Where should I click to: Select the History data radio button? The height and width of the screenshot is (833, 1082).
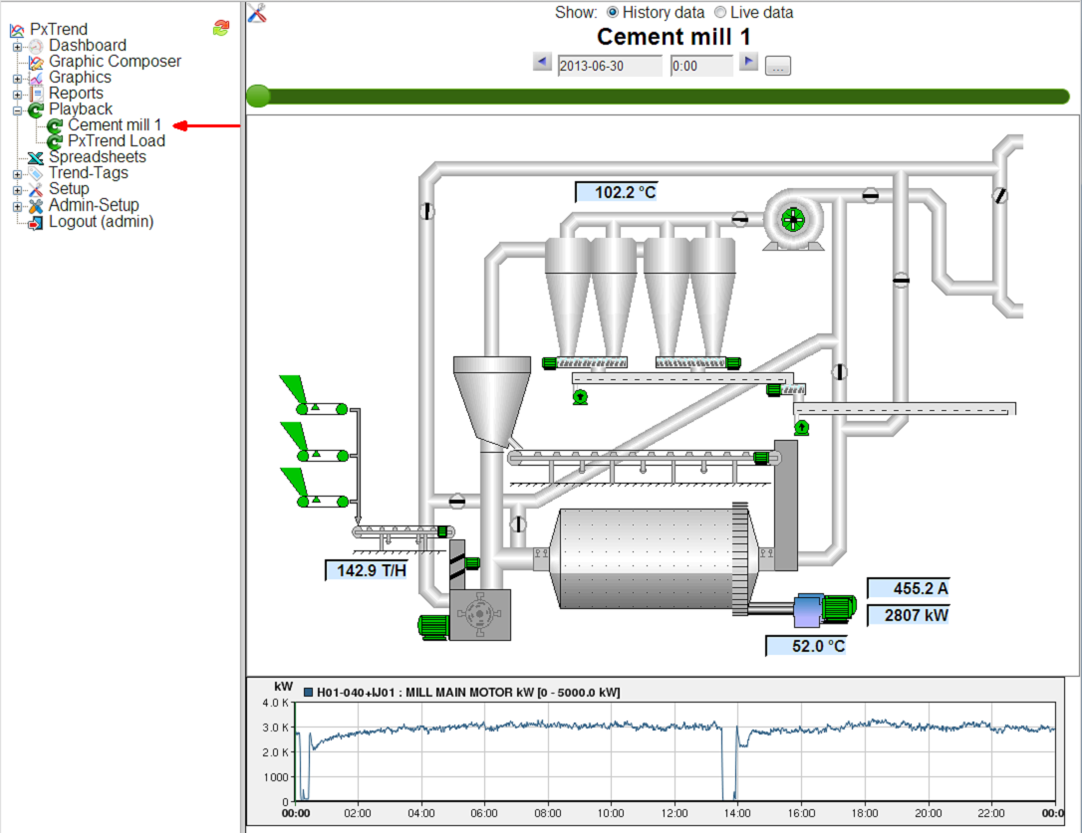[613, 13]
